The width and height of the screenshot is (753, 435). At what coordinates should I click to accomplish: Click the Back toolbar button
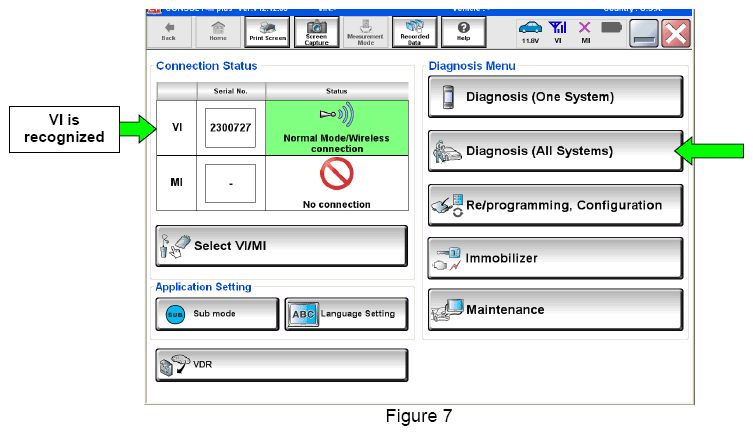[x=169, y=32]
